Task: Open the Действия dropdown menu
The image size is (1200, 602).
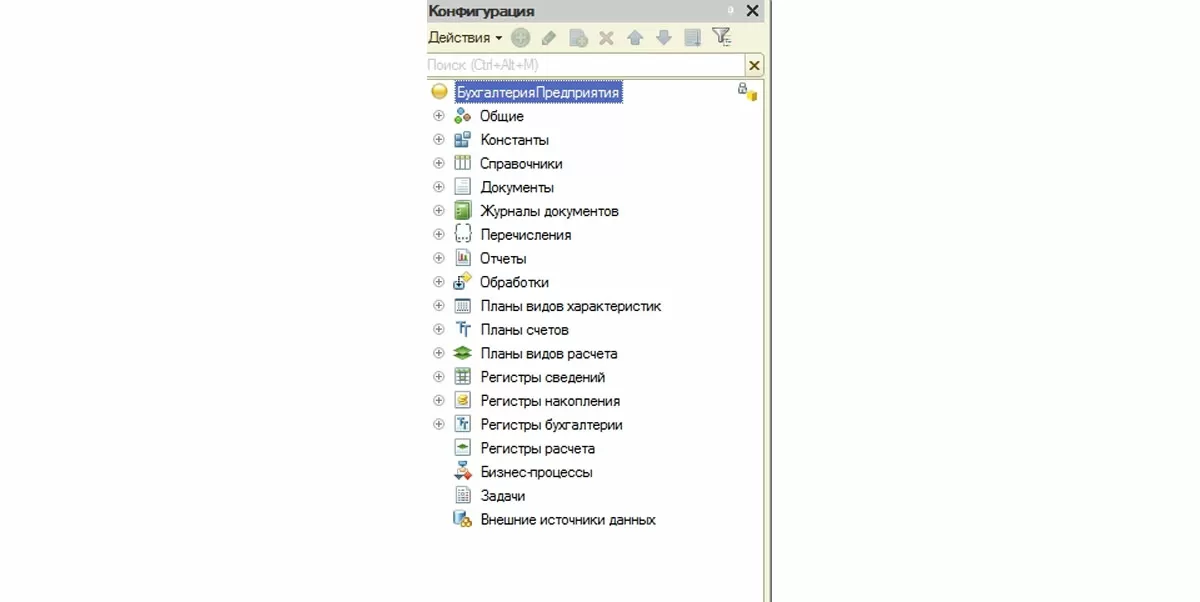Action: click(x=465, y=38)
